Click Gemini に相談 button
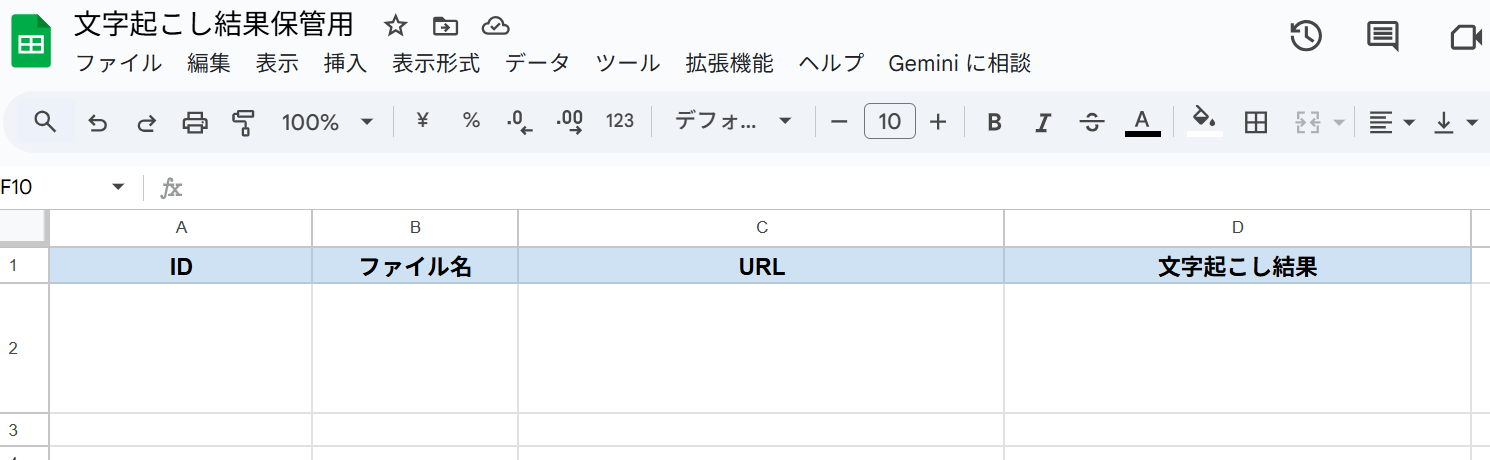This screenshot has height=460, width=1490. (x=959, y=64)
